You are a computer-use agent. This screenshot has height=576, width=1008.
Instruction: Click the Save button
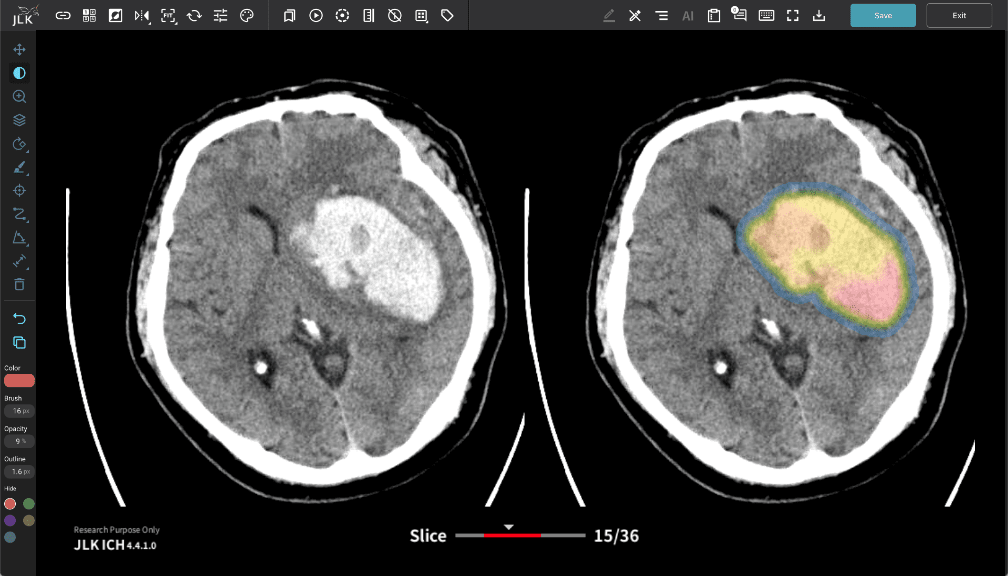coord(882,16)
